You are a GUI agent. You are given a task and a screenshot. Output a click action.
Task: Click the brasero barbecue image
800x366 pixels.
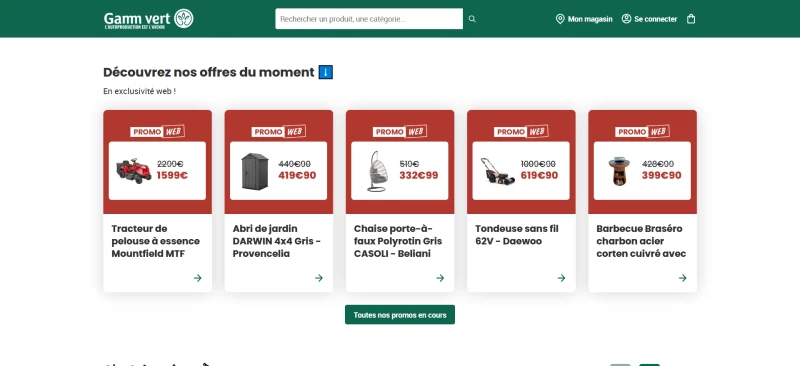[619, 171]
